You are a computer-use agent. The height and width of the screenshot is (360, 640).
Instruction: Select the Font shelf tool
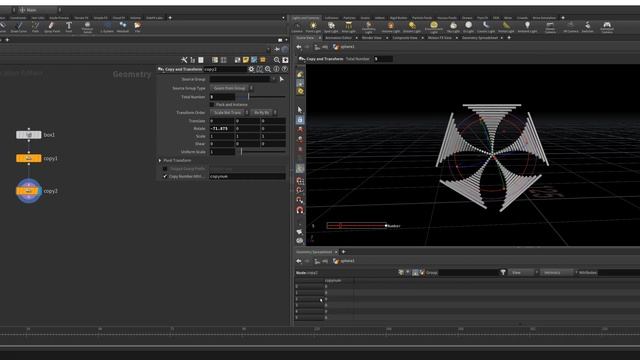tap(69, 27)
